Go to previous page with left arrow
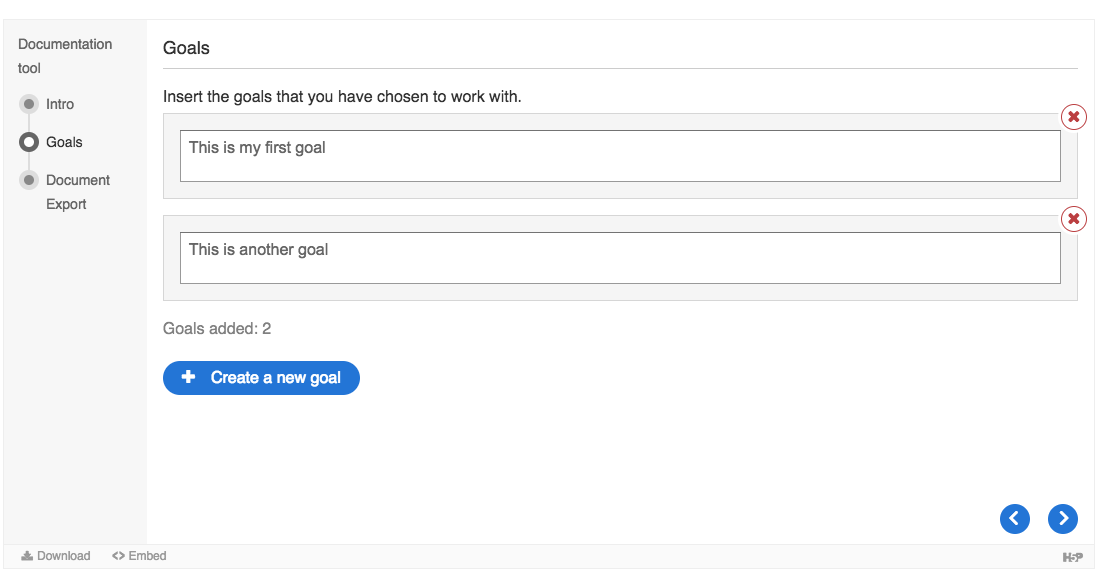The height and width of the screenshot is (583, 1115). click(1014, 518)
